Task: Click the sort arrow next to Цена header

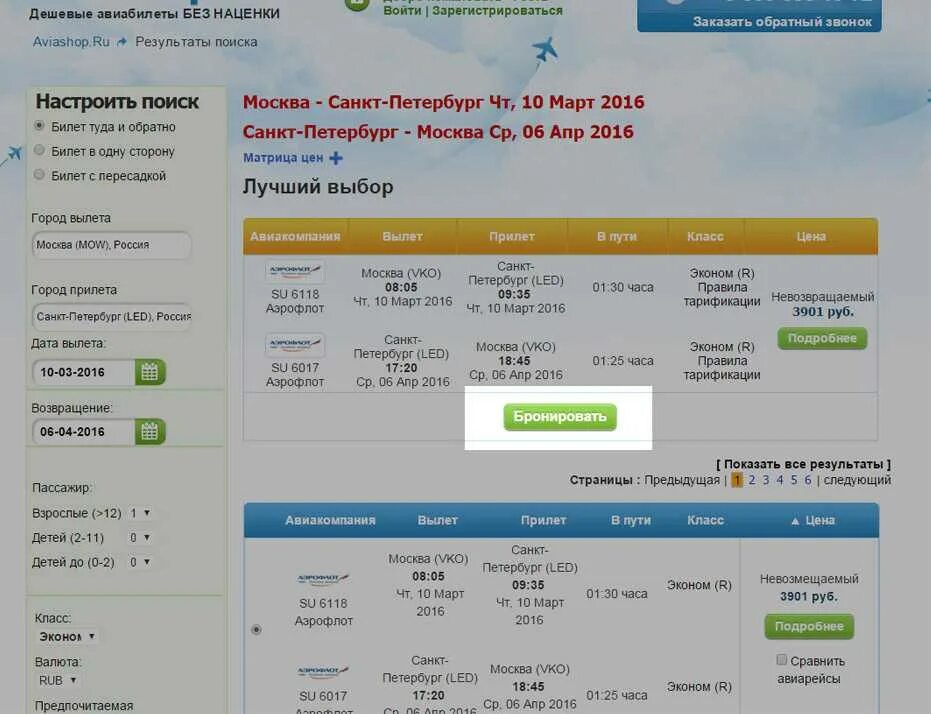Action: click(795, 521)
